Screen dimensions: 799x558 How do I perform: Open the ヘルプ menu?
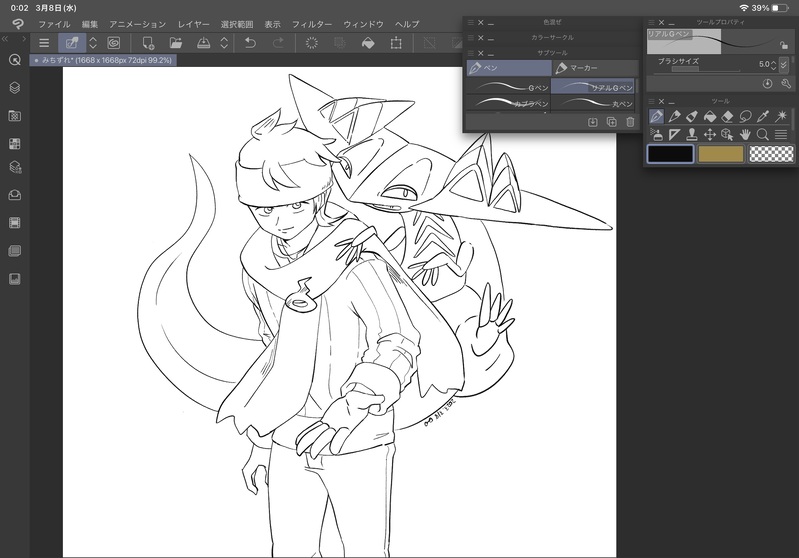[x=407, y=24]
